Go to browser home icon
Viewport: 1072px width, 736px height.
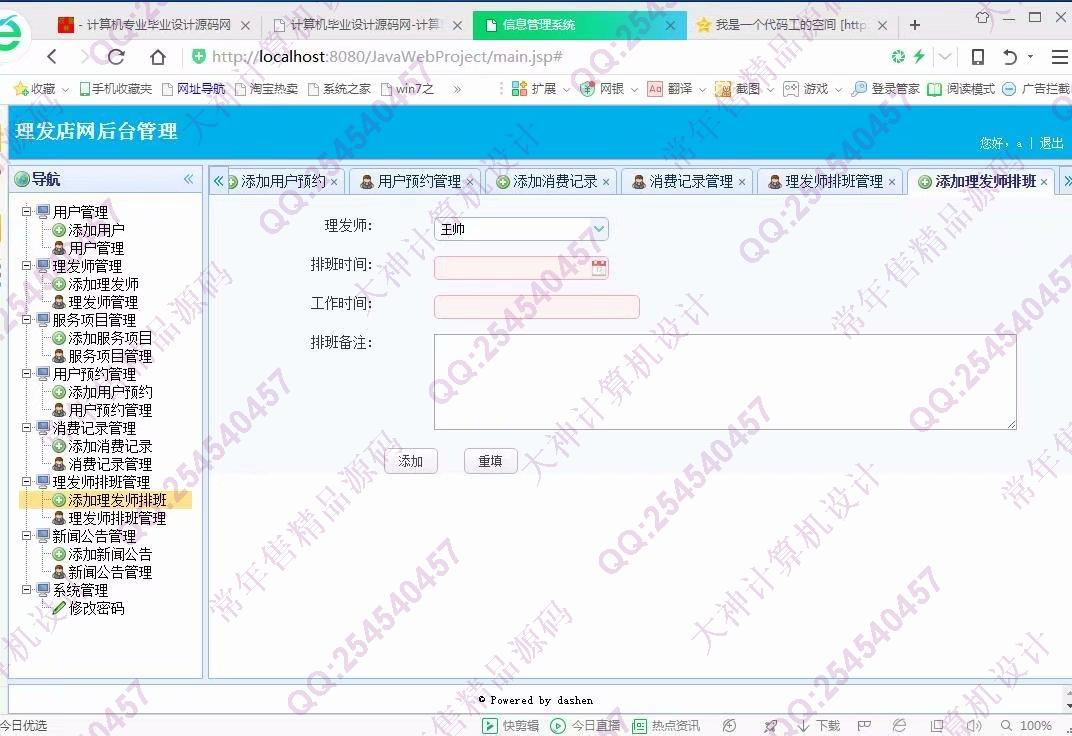click(x=158, y=57)
